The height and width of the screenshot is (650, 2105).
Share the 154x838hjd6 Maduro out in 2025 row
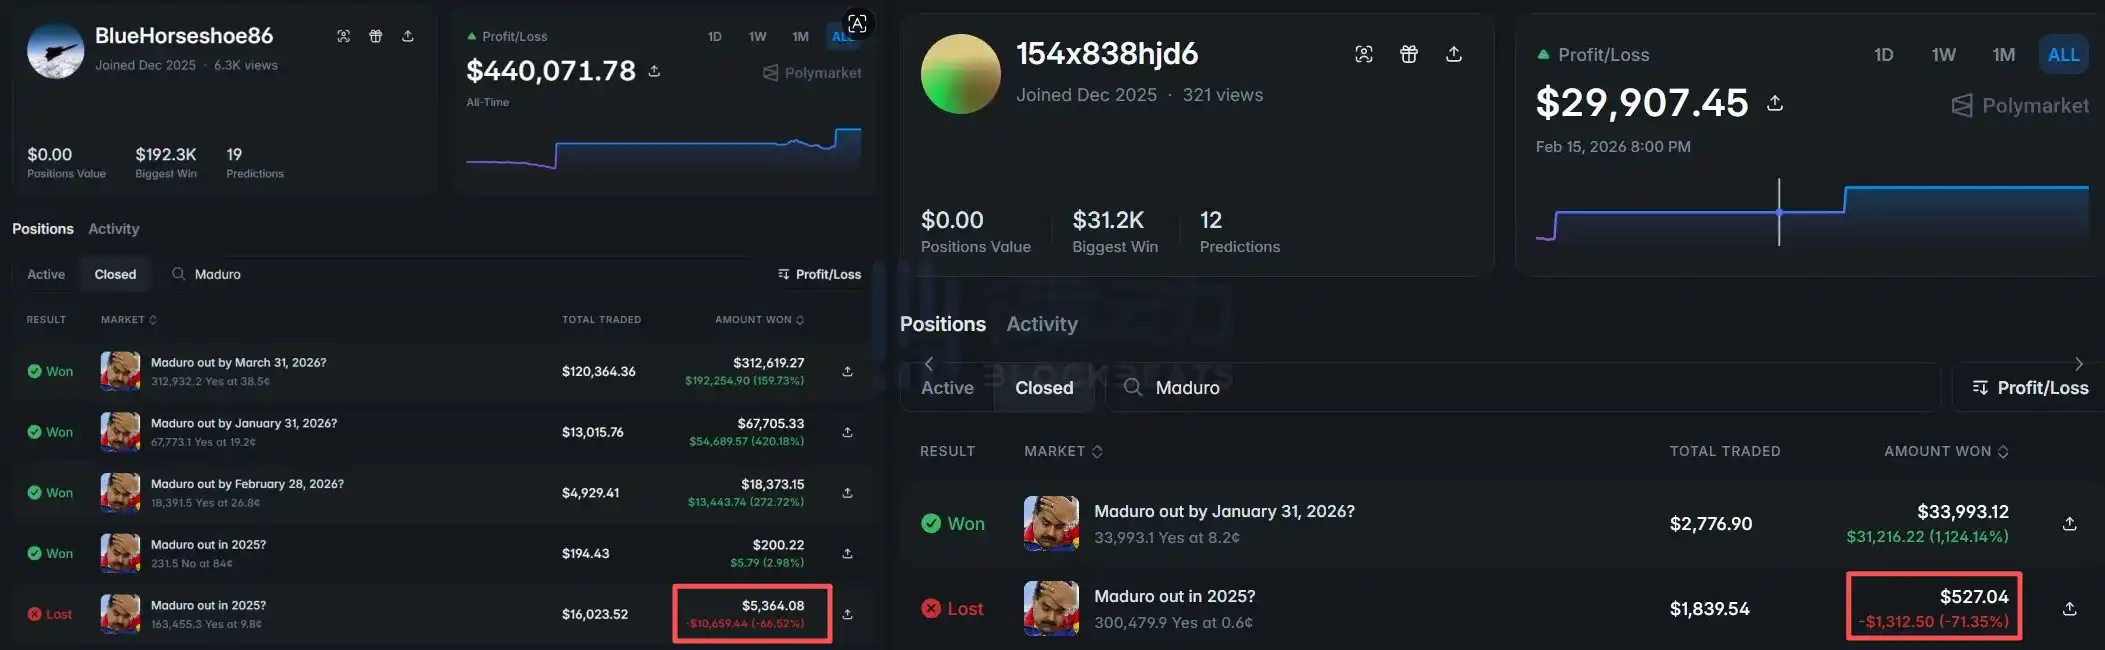click(2070, 609)
